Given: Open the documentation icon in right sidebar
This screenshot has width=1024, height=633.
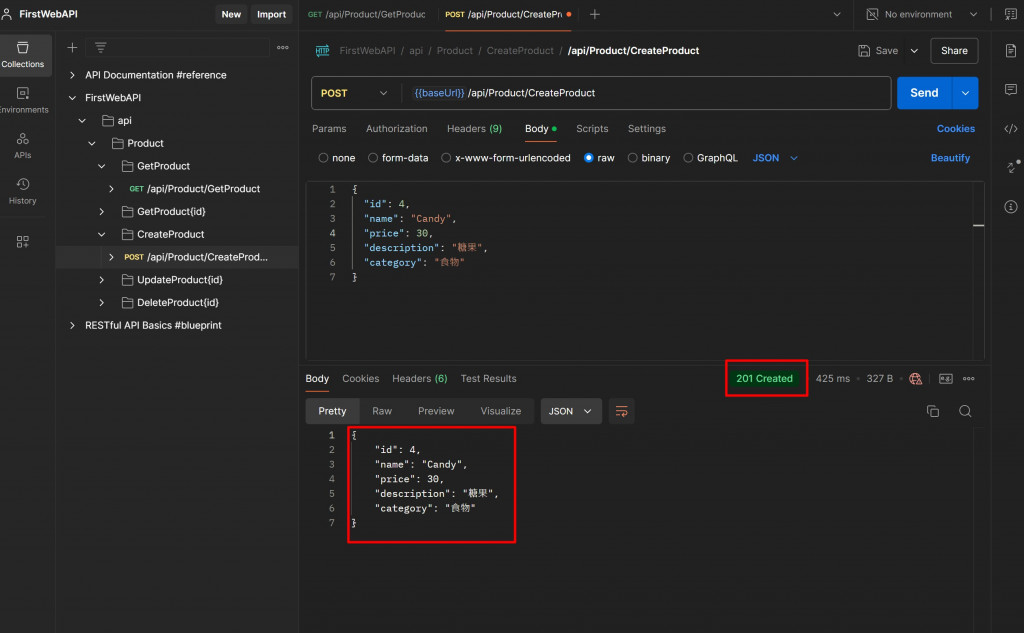Looking at the screenshot, I should 1011,51.
